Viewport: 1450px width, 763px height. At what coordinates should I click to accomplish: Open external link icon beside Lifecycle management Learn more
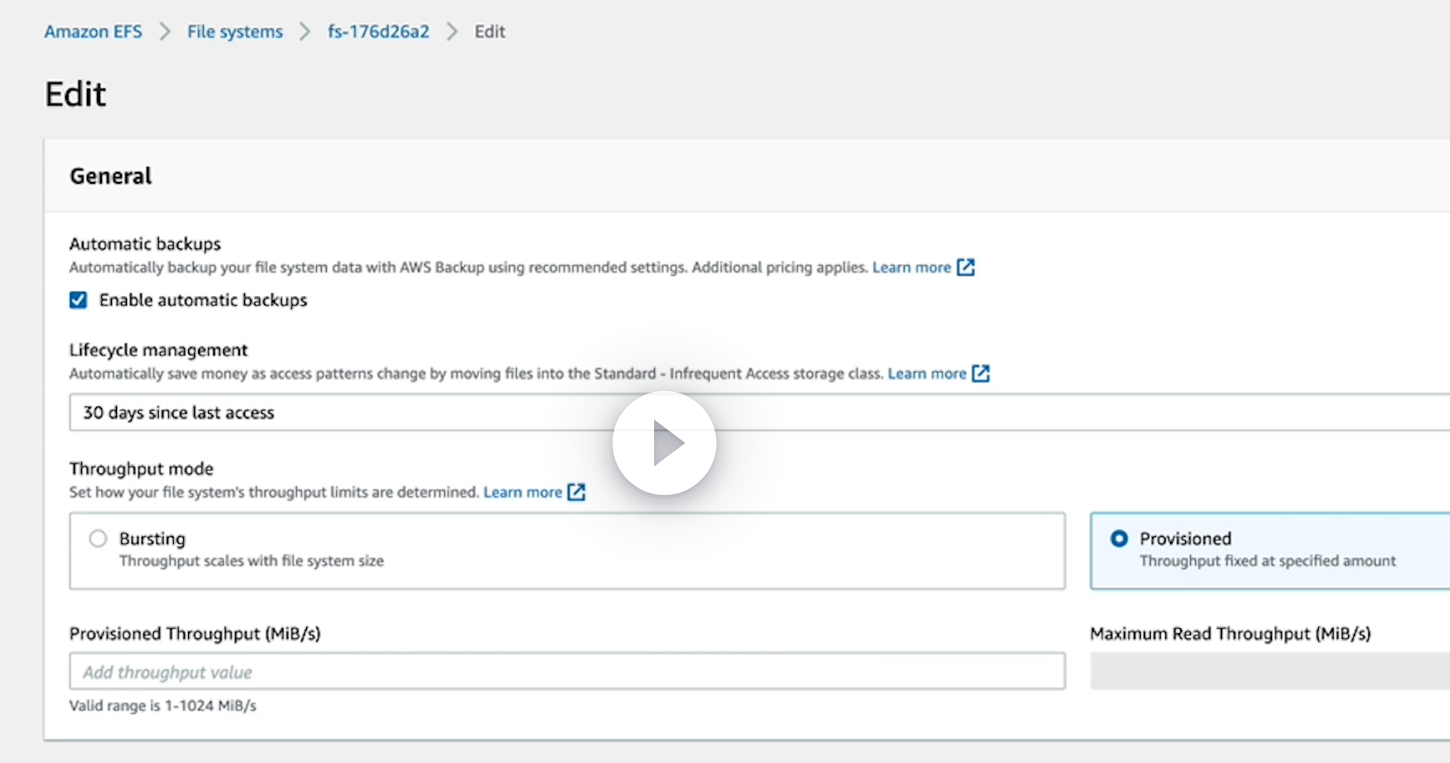pos(981,374)
